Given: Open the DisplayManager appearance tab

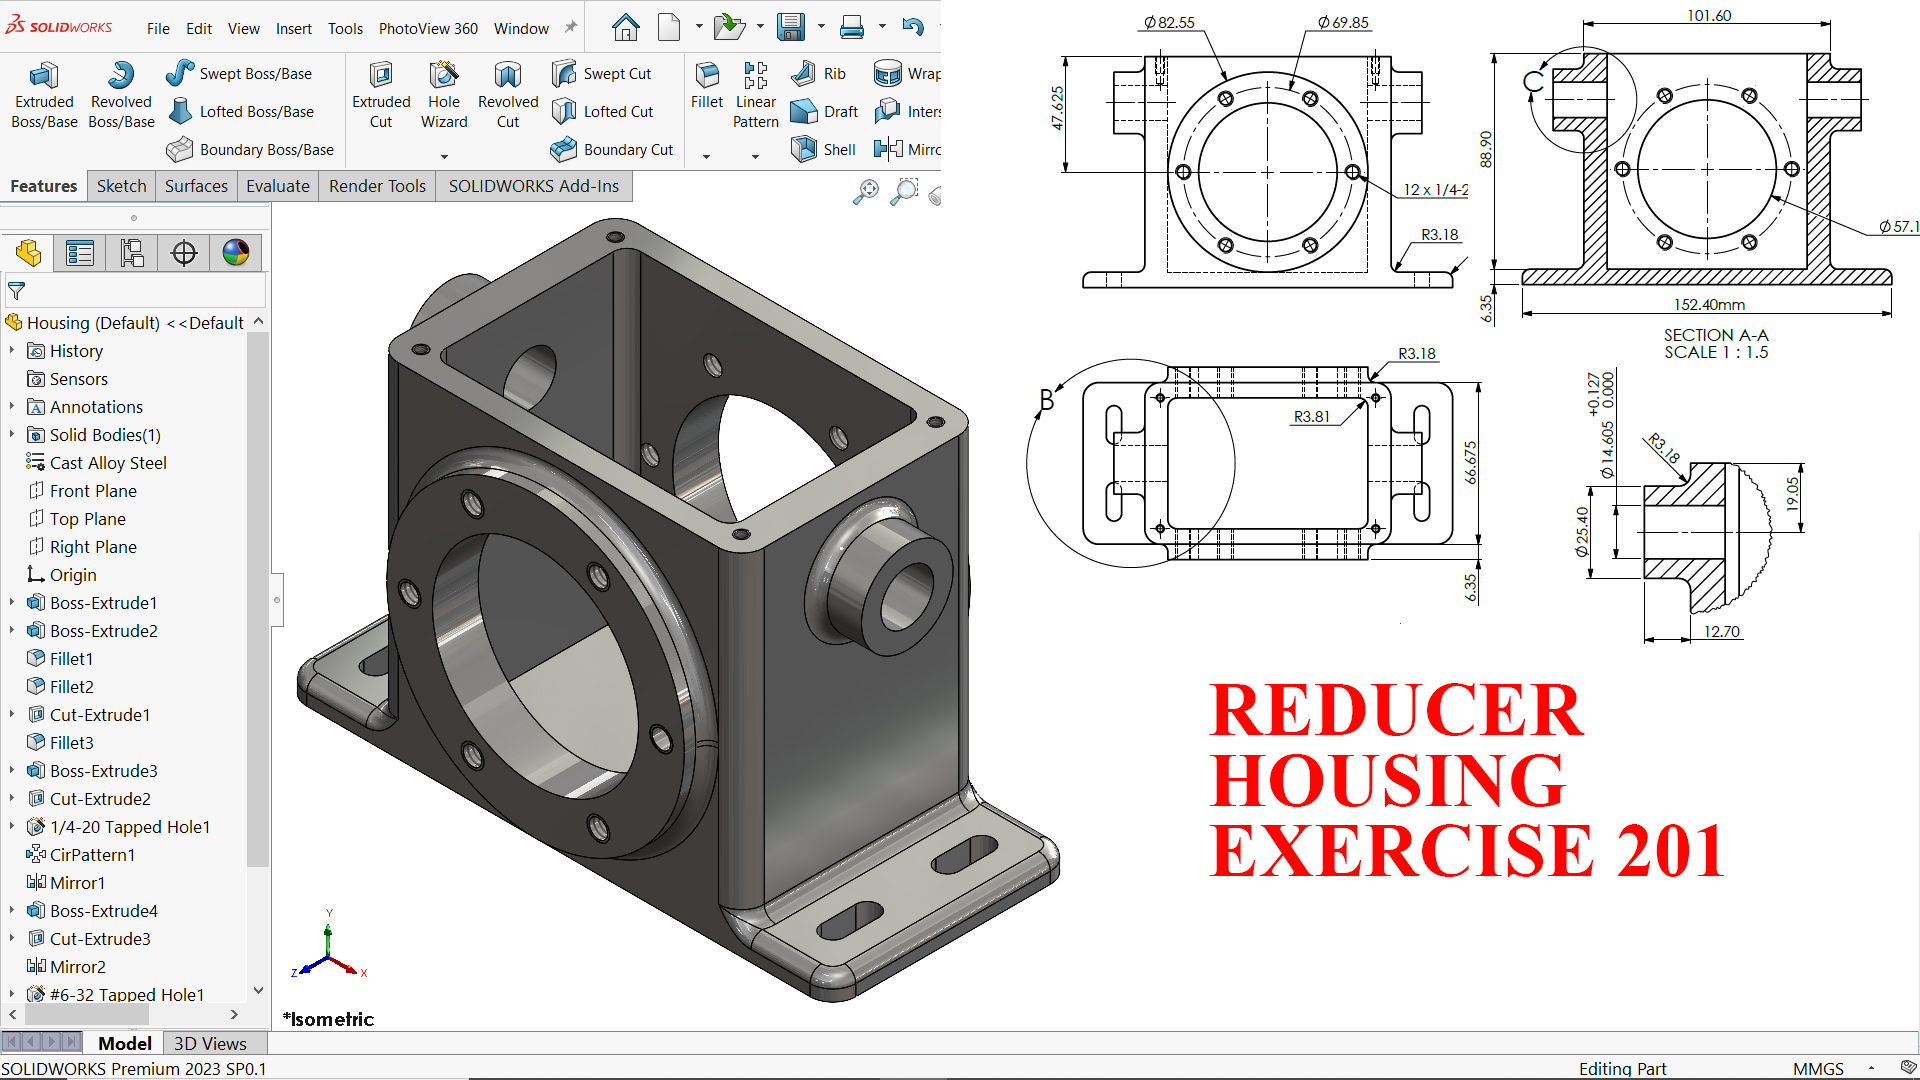Looking at the screenshot, I should click(x=236, y=253).
